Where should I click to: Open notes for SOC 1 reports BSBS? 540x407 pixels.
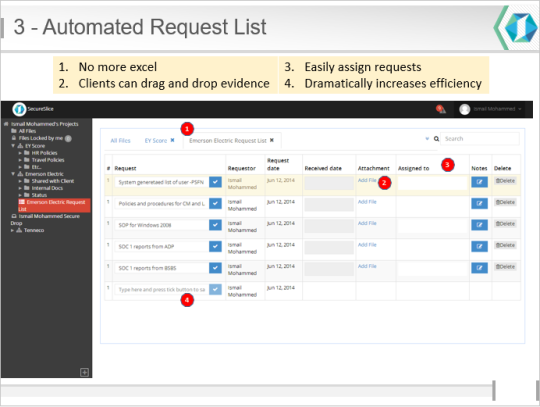coord(479,268)
